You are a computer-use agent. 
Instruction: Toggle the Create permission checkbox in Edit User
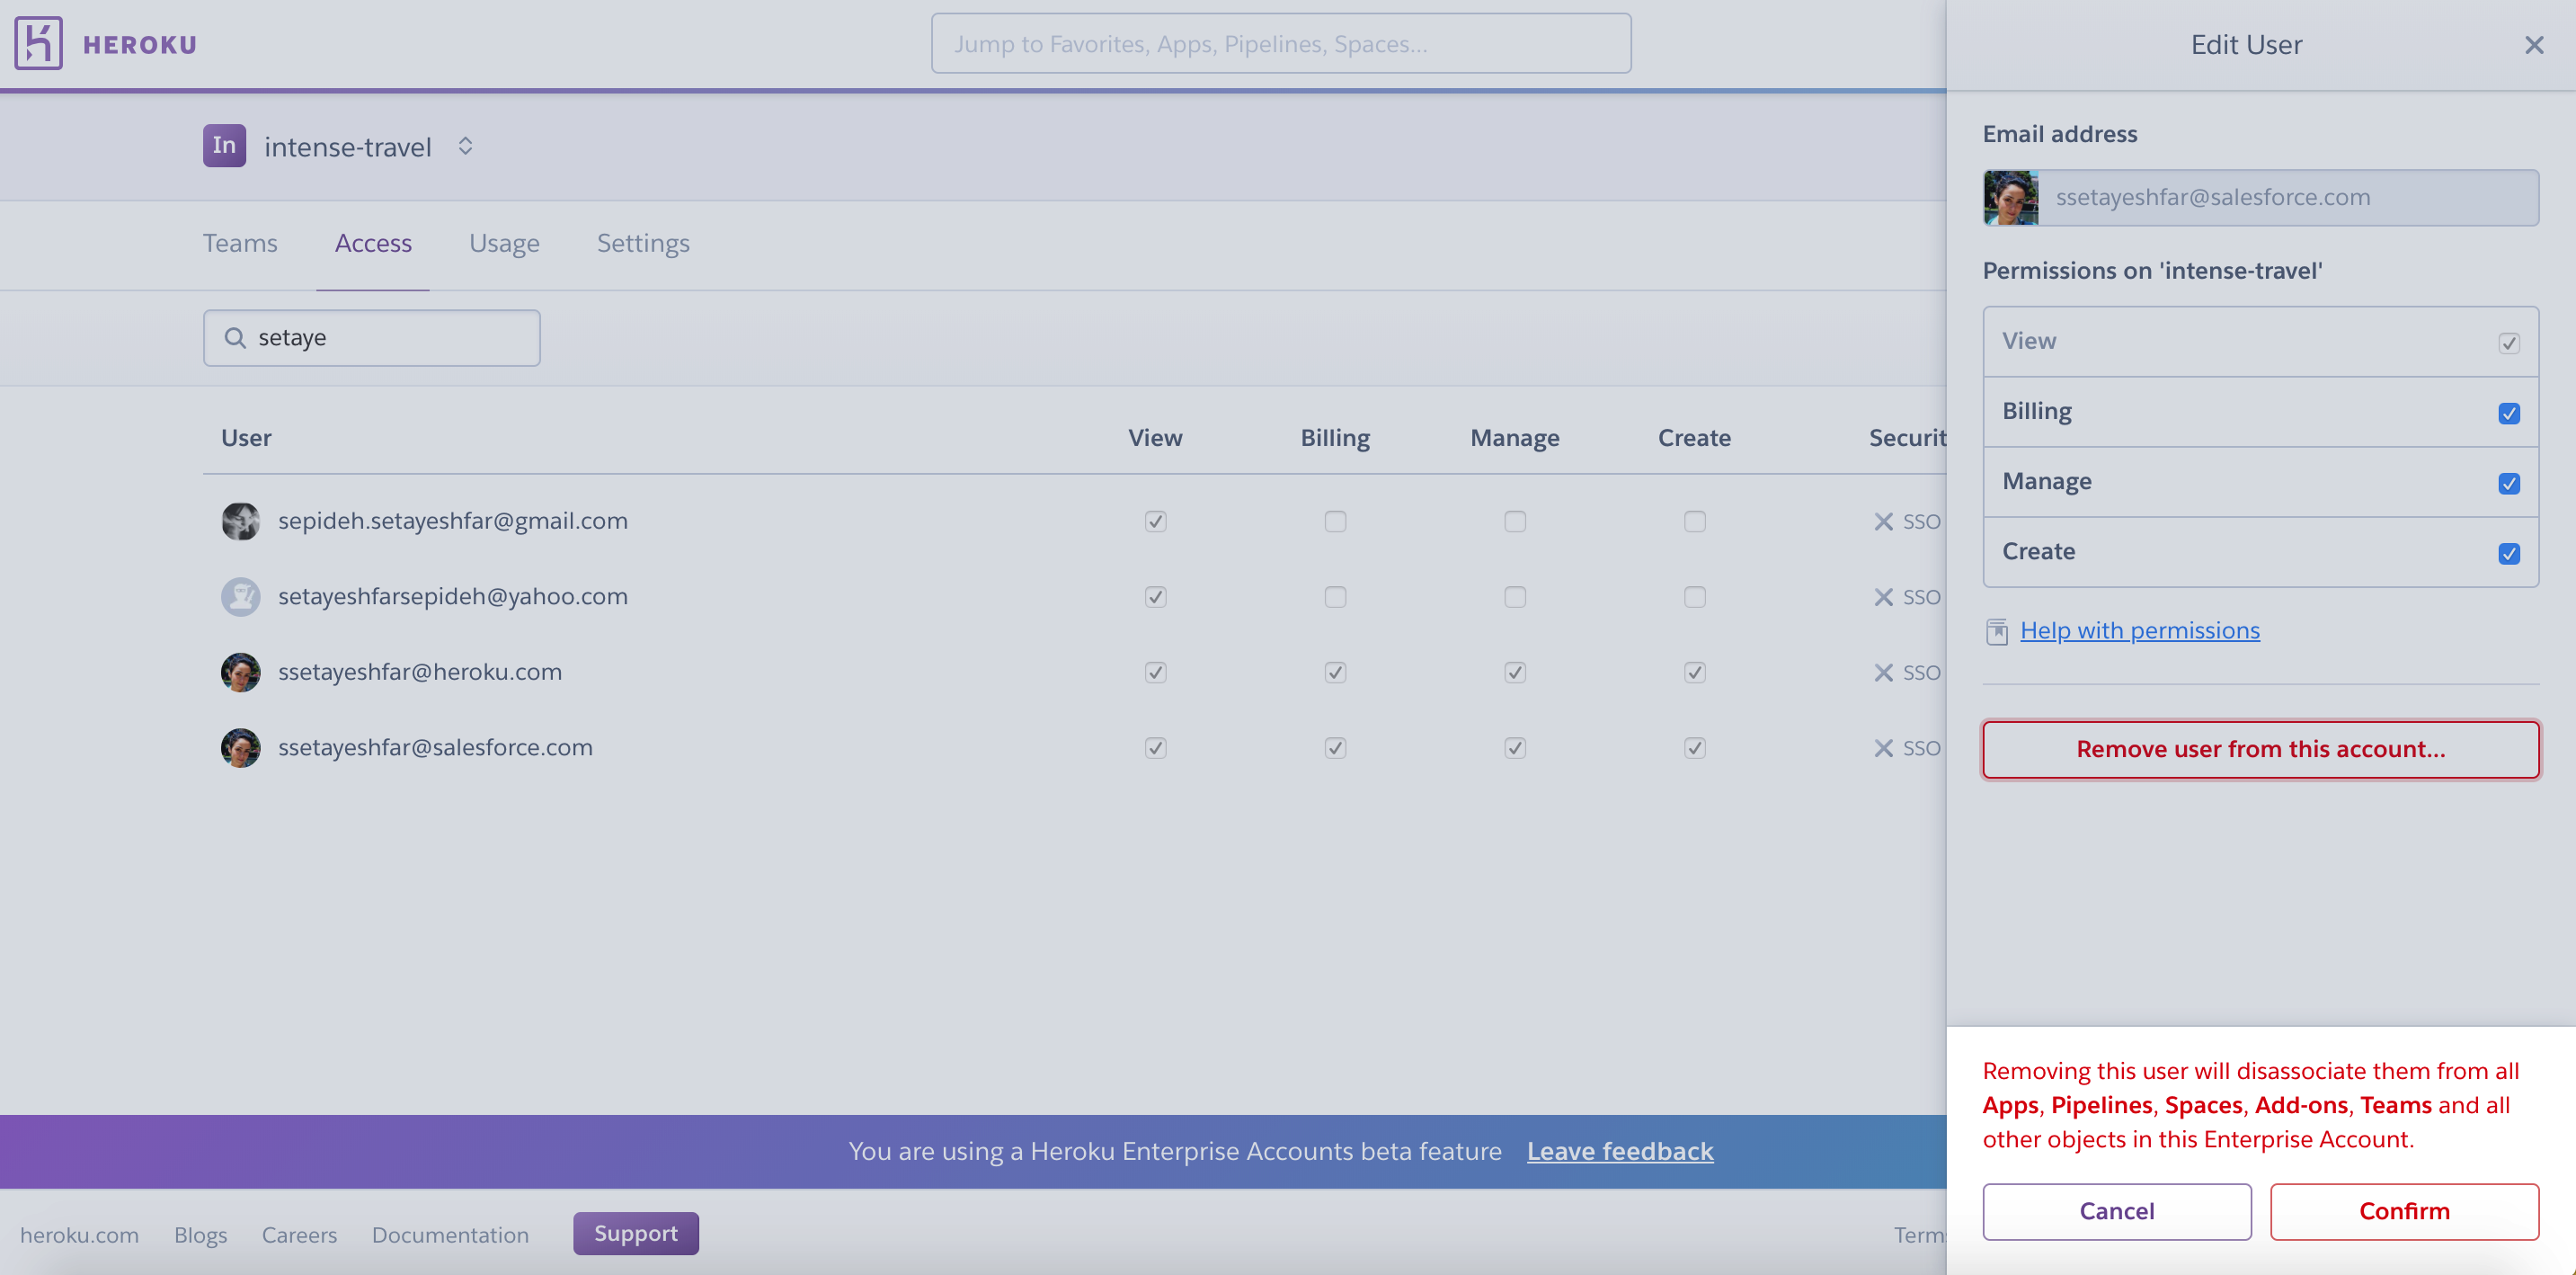[x=2508, y=553]
